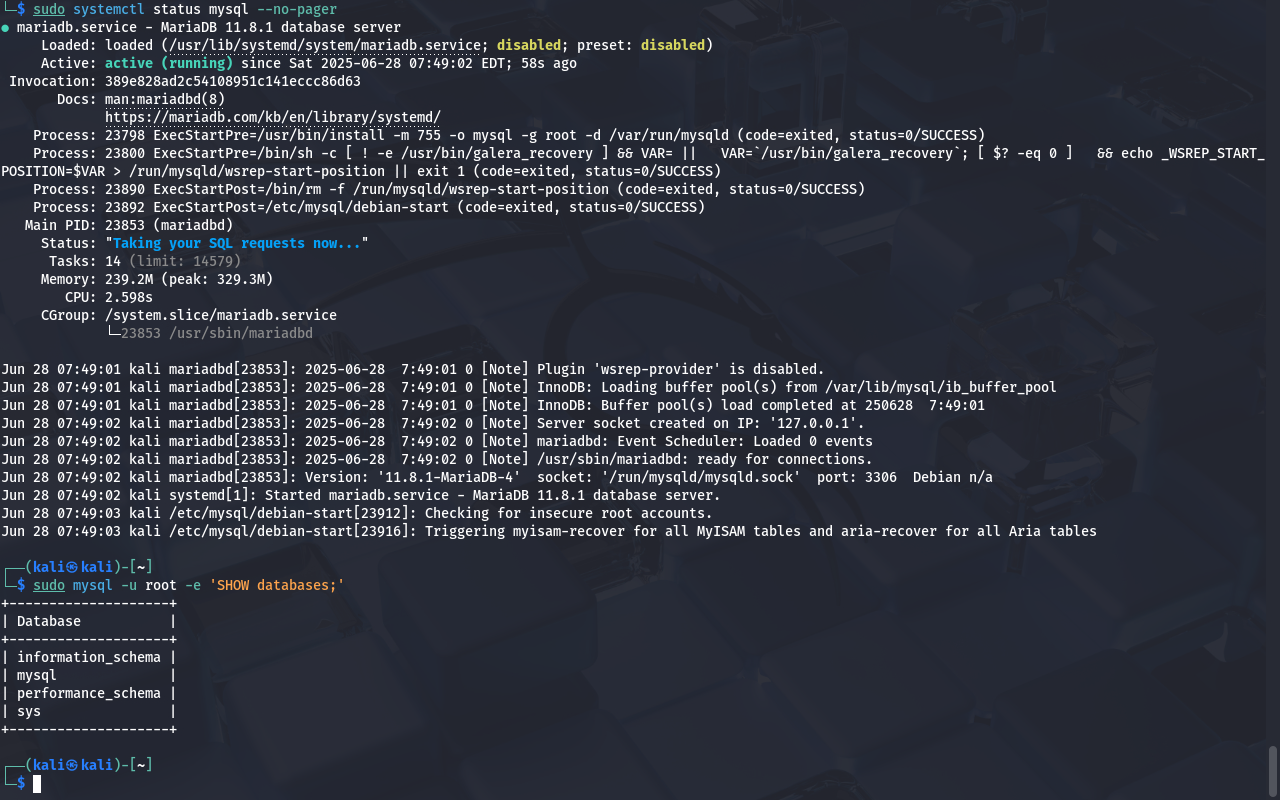
Task: Click Main PID value 23853 (mariadbd)
Action: 169,225
